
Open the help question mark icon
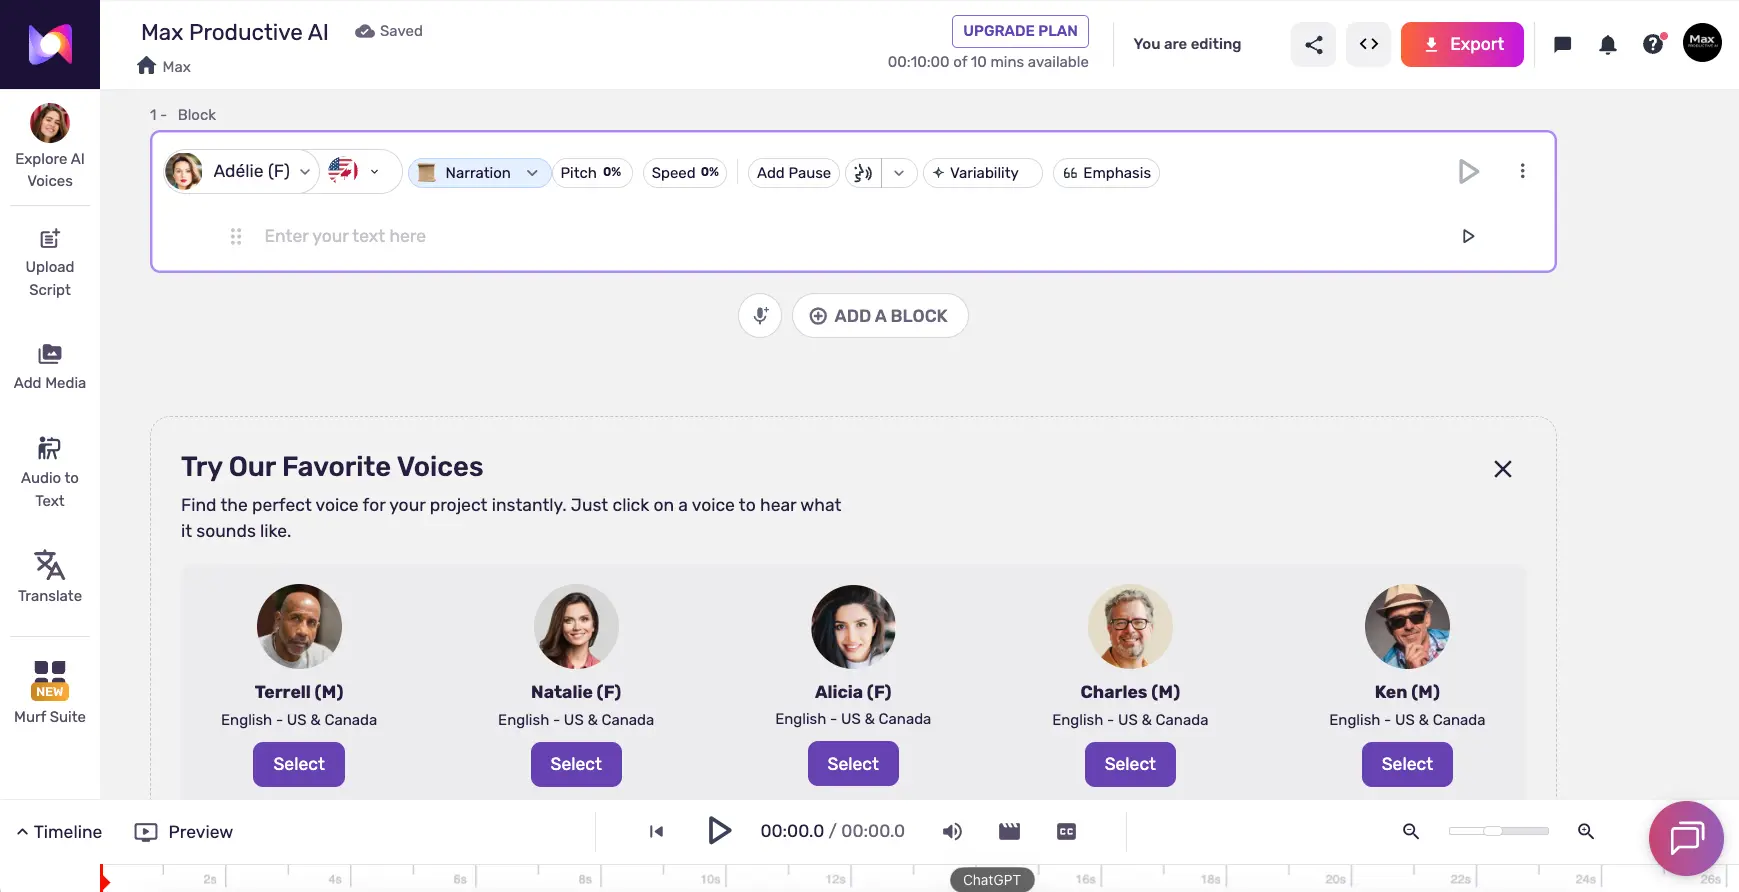tap(1653, 44)
